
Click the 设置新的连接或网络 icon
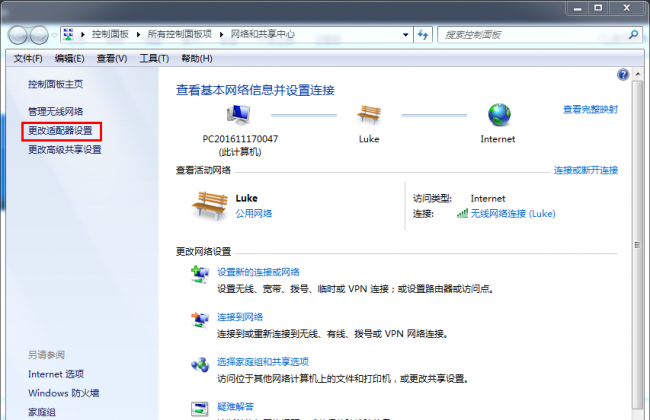(200, 275)
